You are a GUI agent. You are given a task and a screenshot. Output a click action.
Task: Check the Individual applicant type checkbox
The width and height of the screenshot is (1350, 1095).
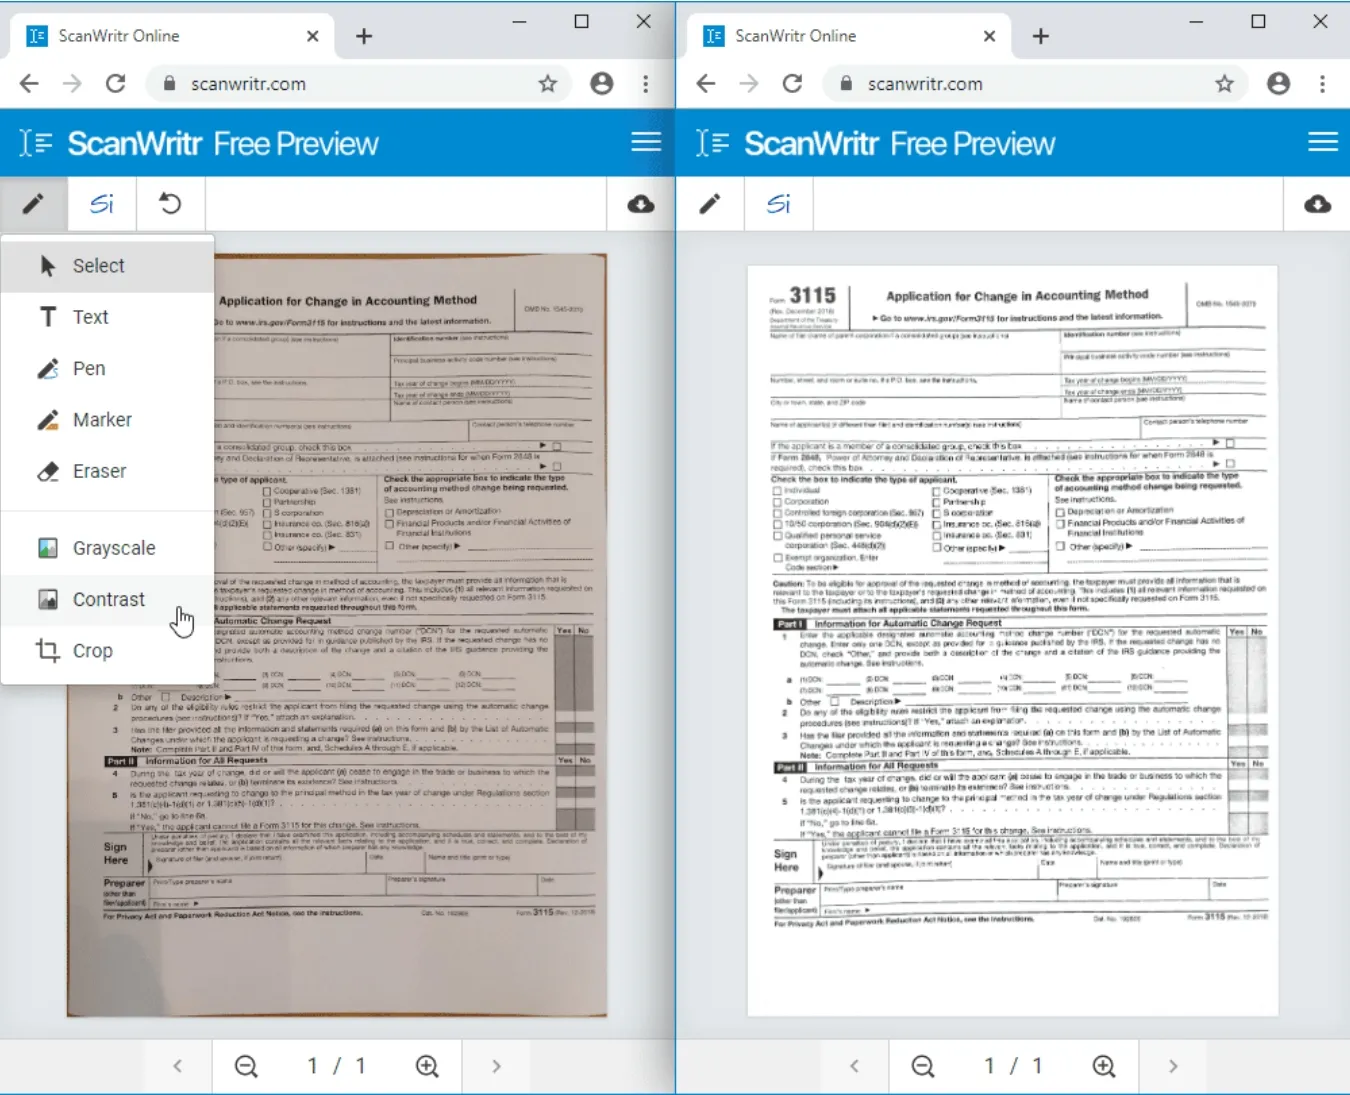click(x=778, y=490)
